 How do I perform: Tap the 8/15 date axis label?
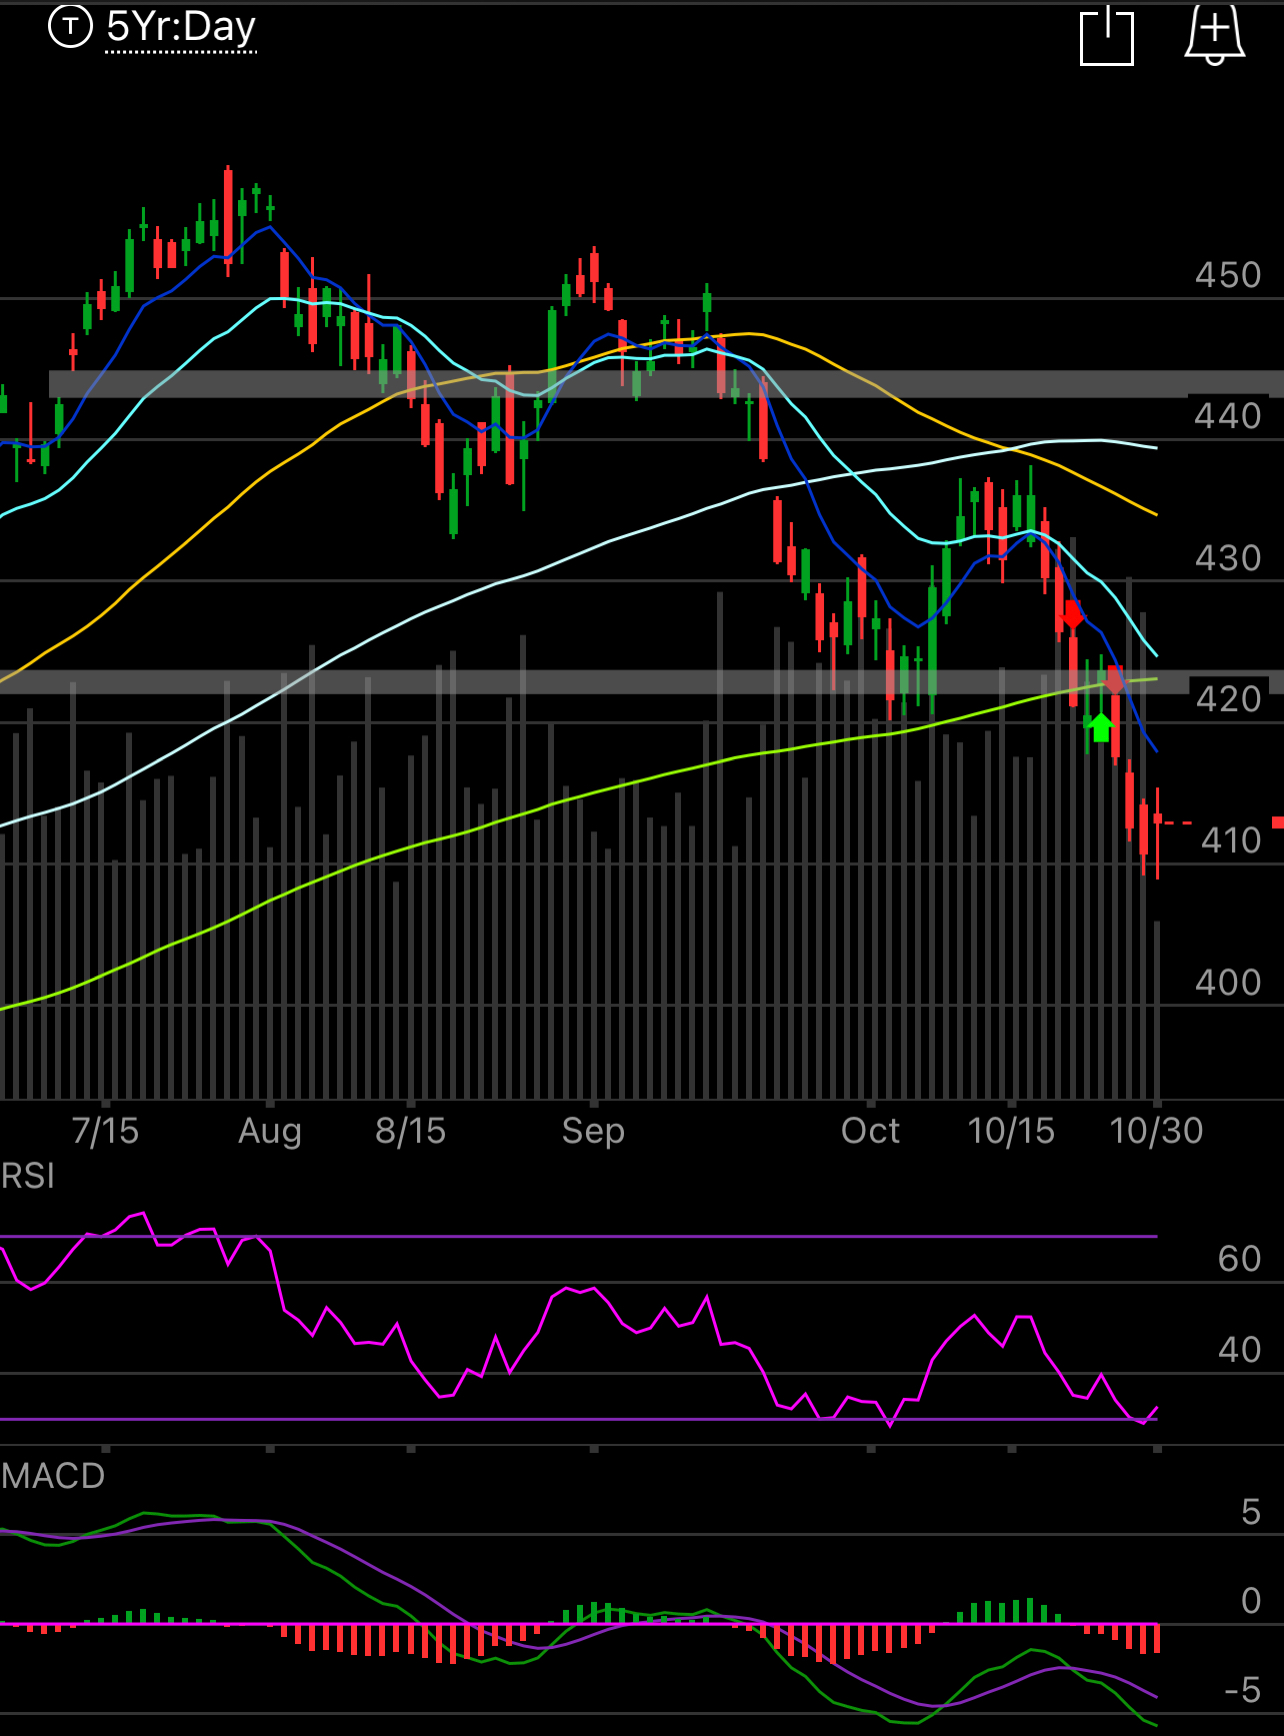(410, 1131)
